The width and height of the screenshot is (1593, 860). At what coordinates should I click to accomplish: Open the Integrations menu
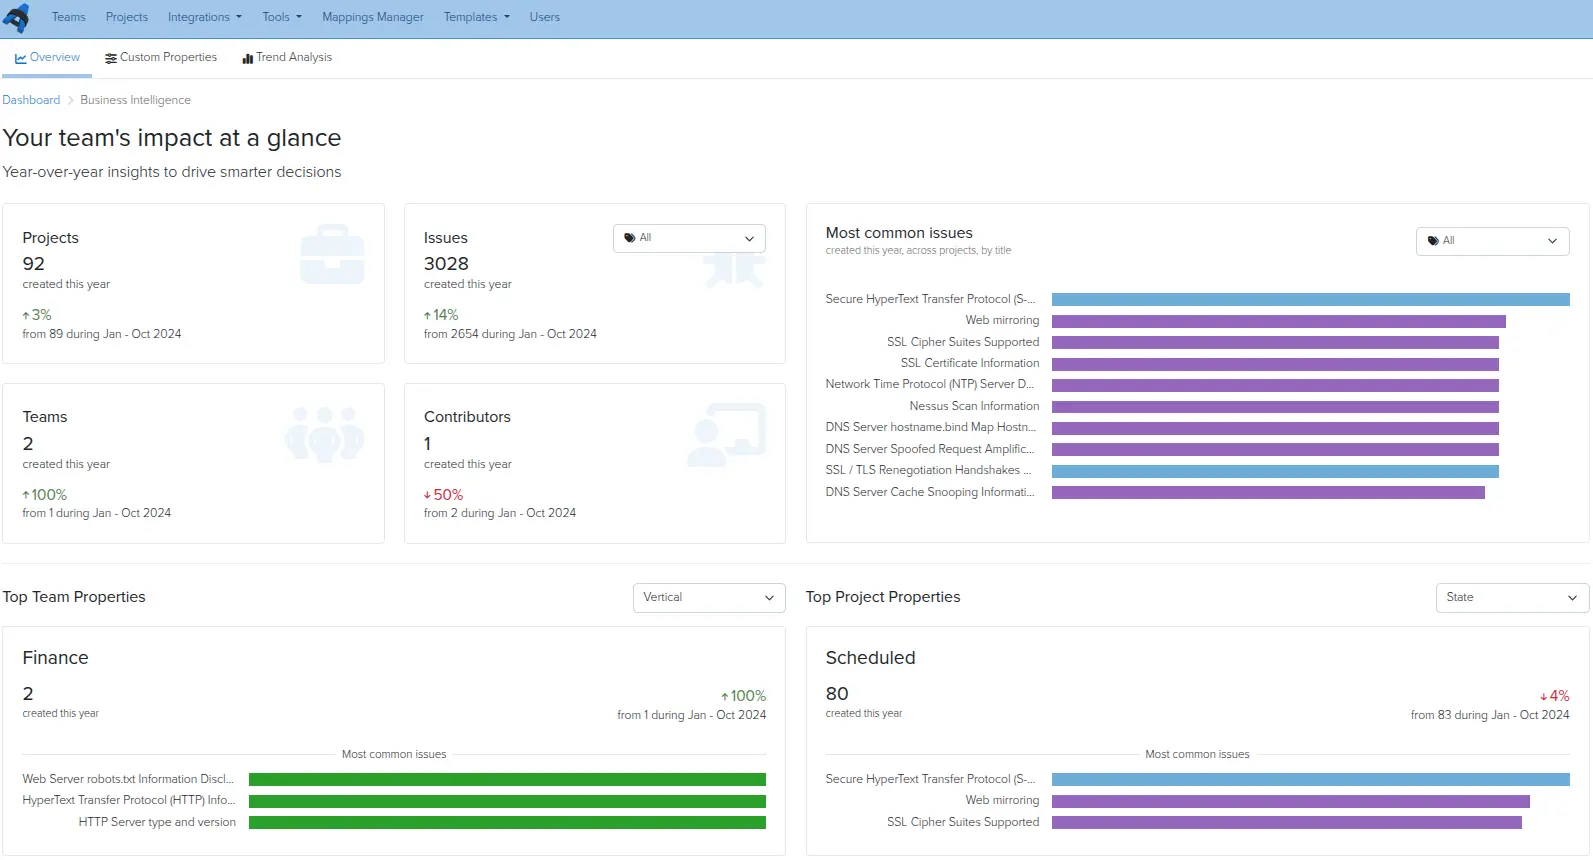coord(204,17)
